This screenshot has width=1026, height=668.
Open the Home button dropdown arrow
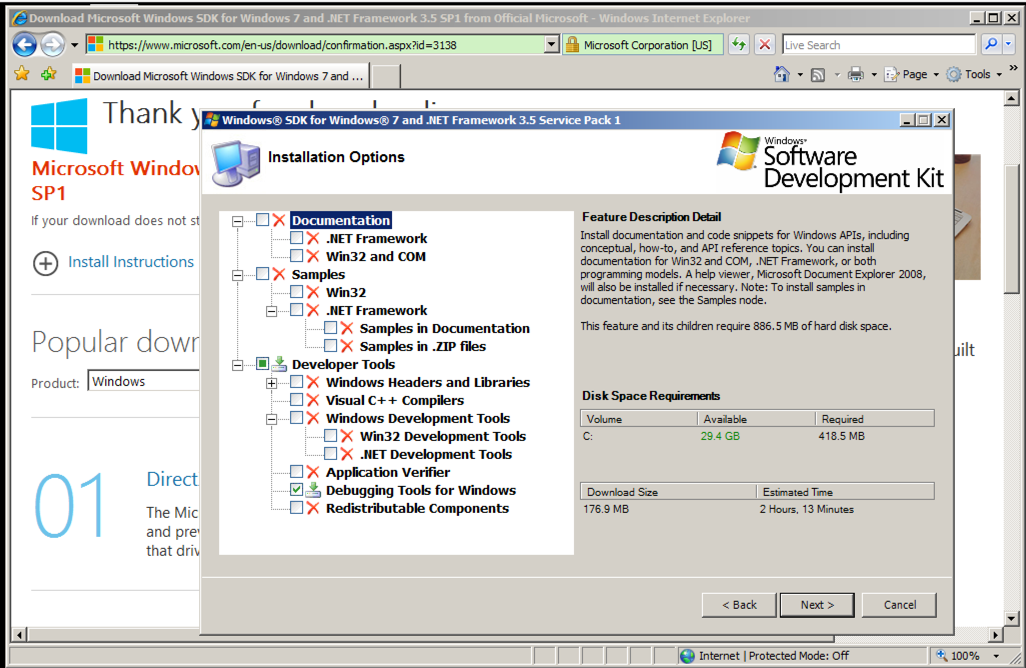[x=800, y=75]
